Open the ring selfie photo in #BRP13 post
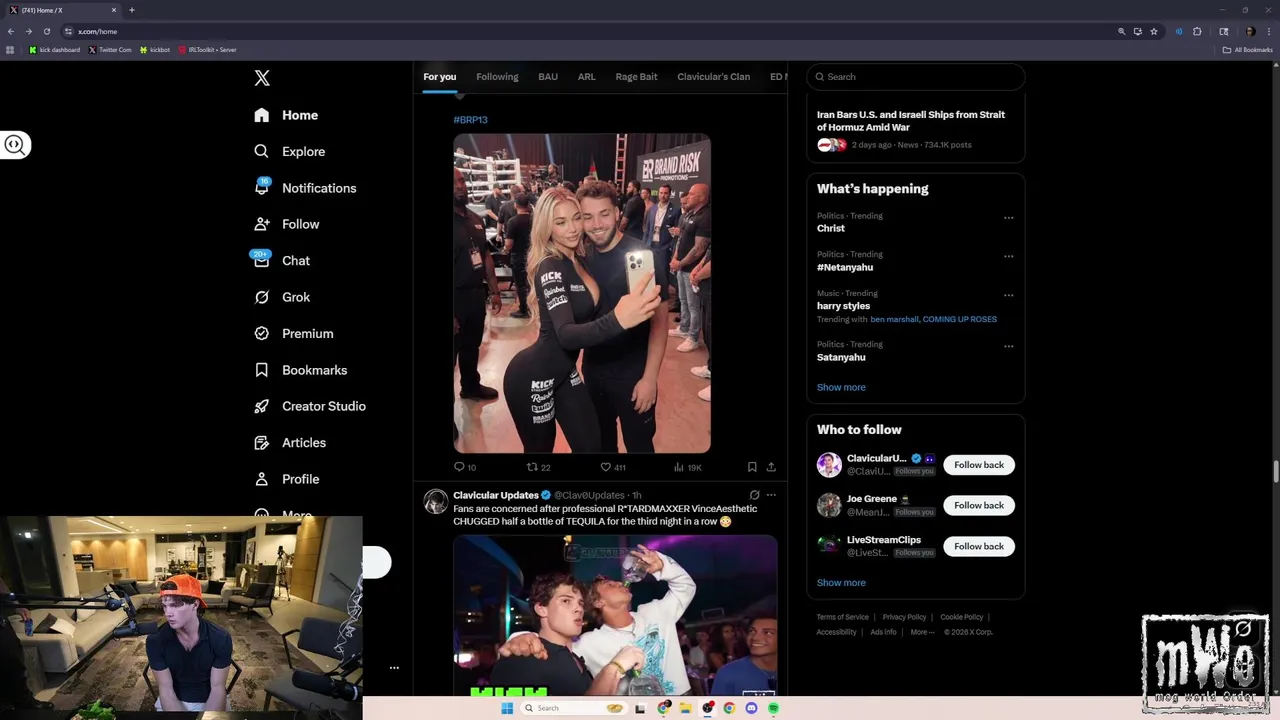1280x720 pixels. [x=582, y=294]
